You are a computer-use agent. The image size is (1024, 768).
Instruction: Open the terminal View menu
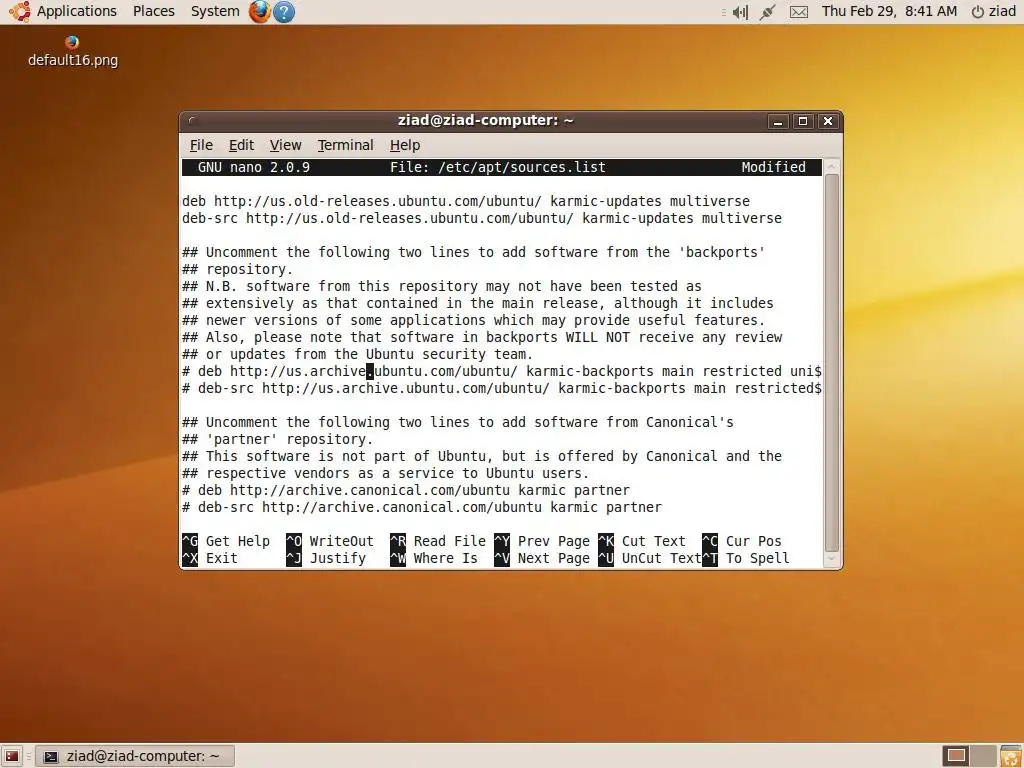click(x=285, y=145)
